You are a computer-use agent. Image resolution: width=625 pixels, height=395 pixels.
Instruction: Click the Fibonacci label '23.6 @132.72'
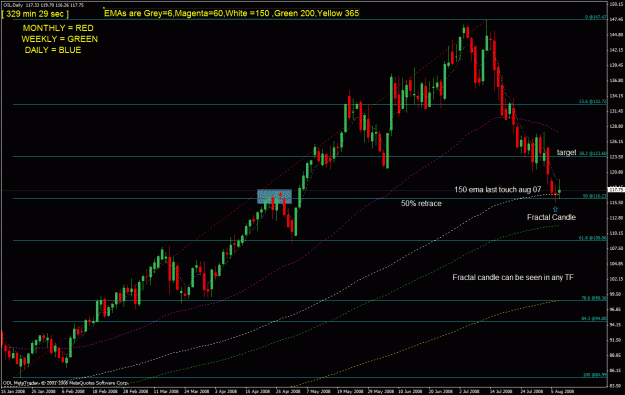coord(593,102)
